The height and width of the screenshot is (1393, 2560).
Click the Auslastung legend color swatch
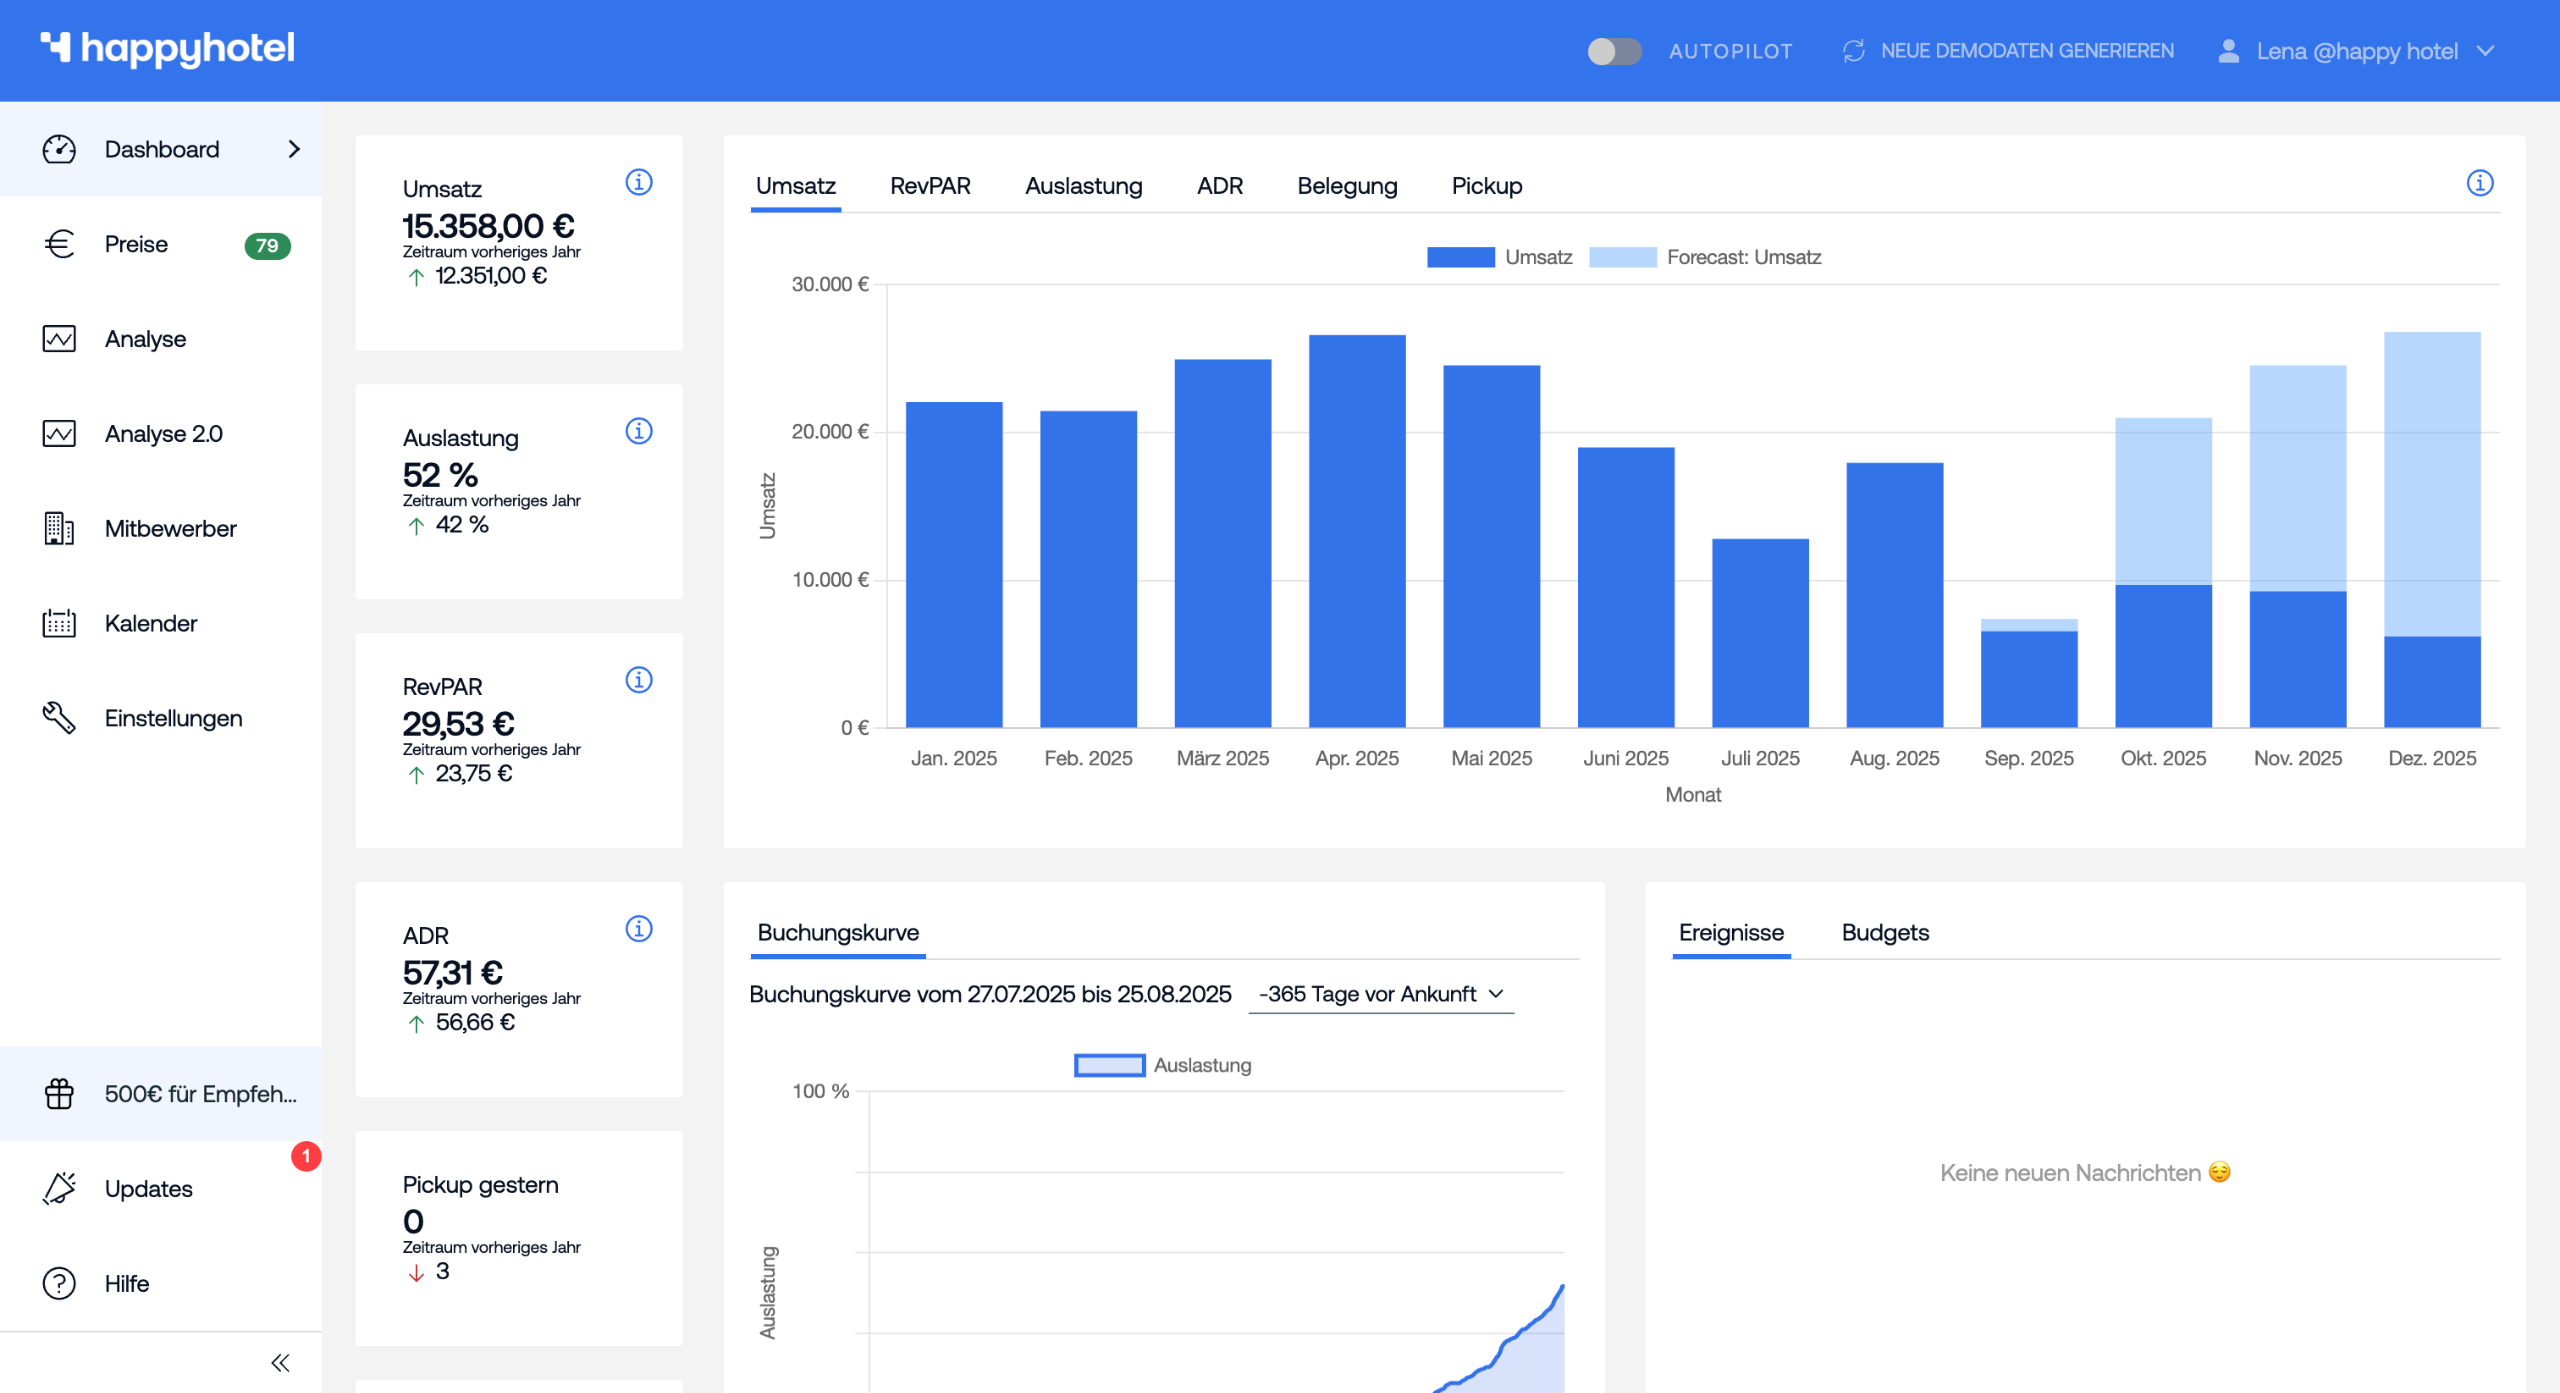(1109, 1065)
